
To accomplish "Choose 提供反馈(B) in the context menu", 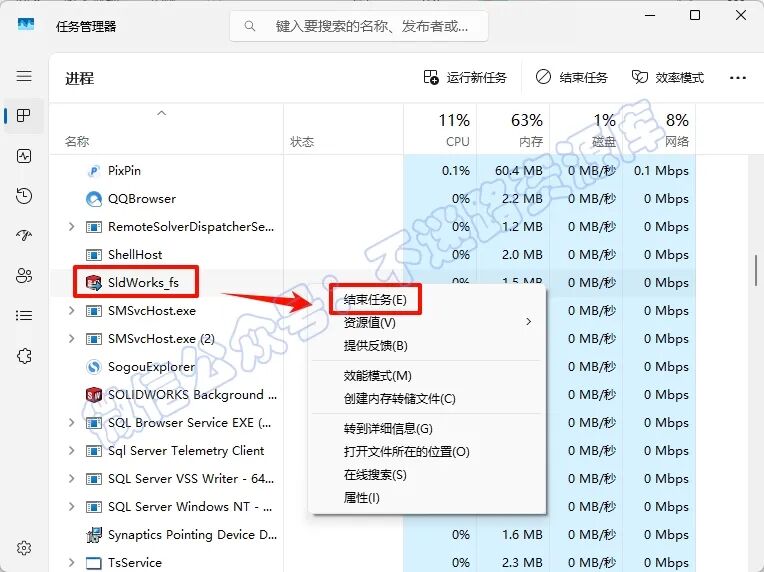I will coord(375,345).
